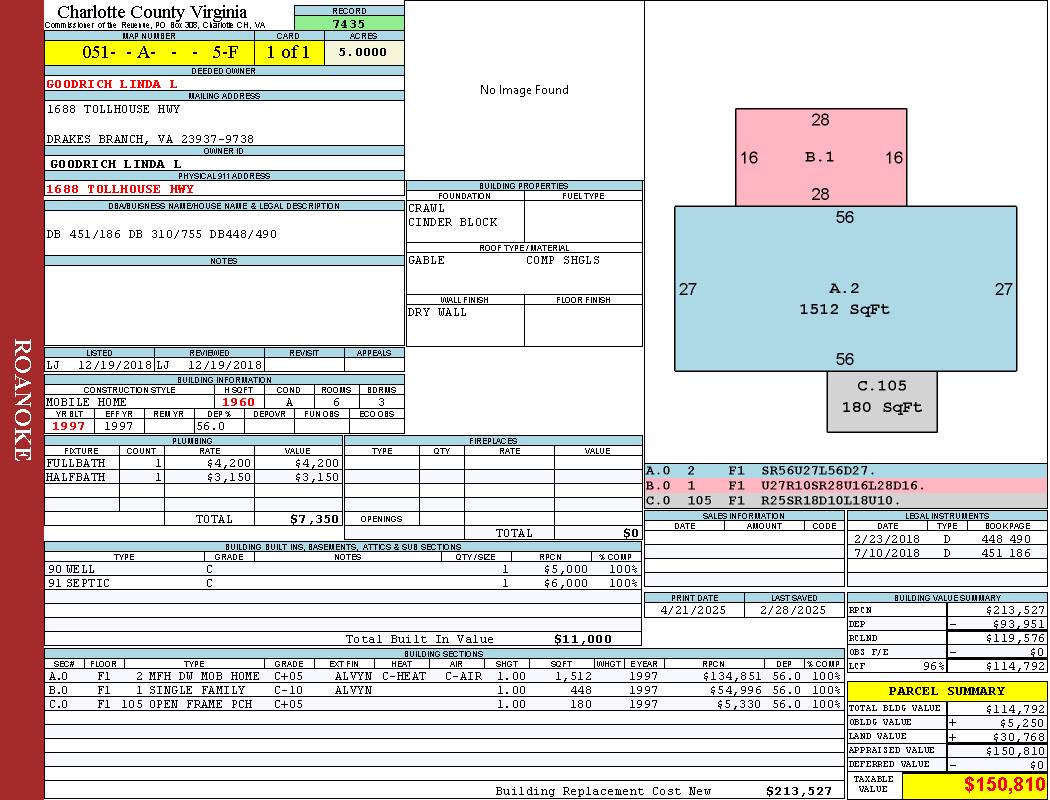Click the green record number 7435
Viewport: 1050px width, 800px height.
coord(349,23)
